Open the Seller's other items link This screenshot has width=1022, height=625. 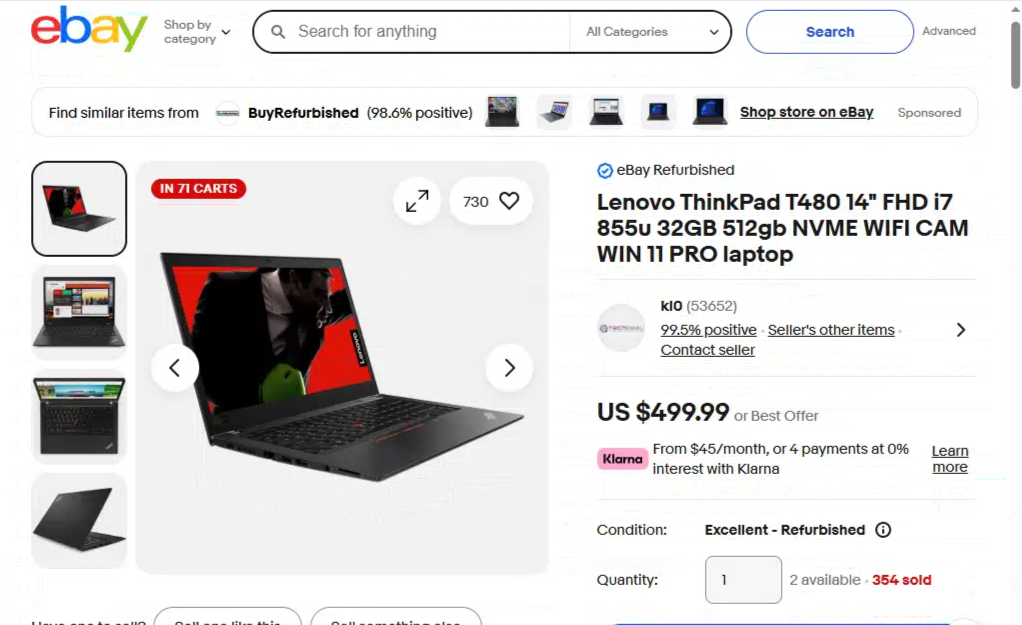pos(831,330)
